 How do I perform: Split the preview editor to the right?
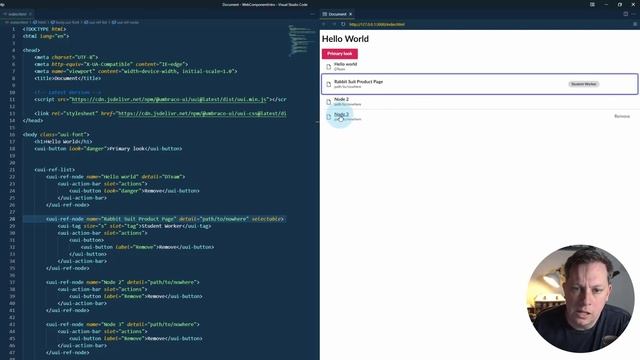click(x=625, y=14)
